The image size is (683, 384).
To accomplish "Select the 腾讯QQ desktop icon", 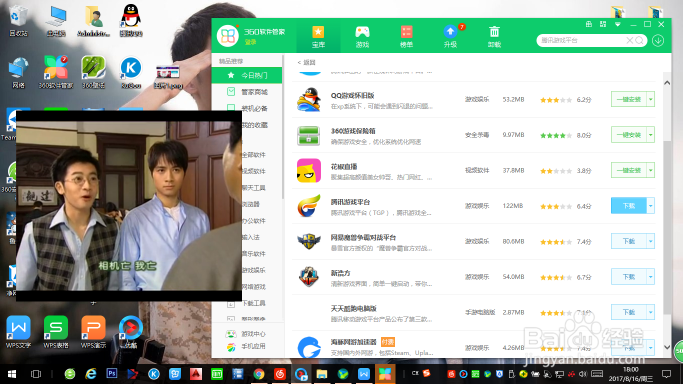I will (131, 20).
